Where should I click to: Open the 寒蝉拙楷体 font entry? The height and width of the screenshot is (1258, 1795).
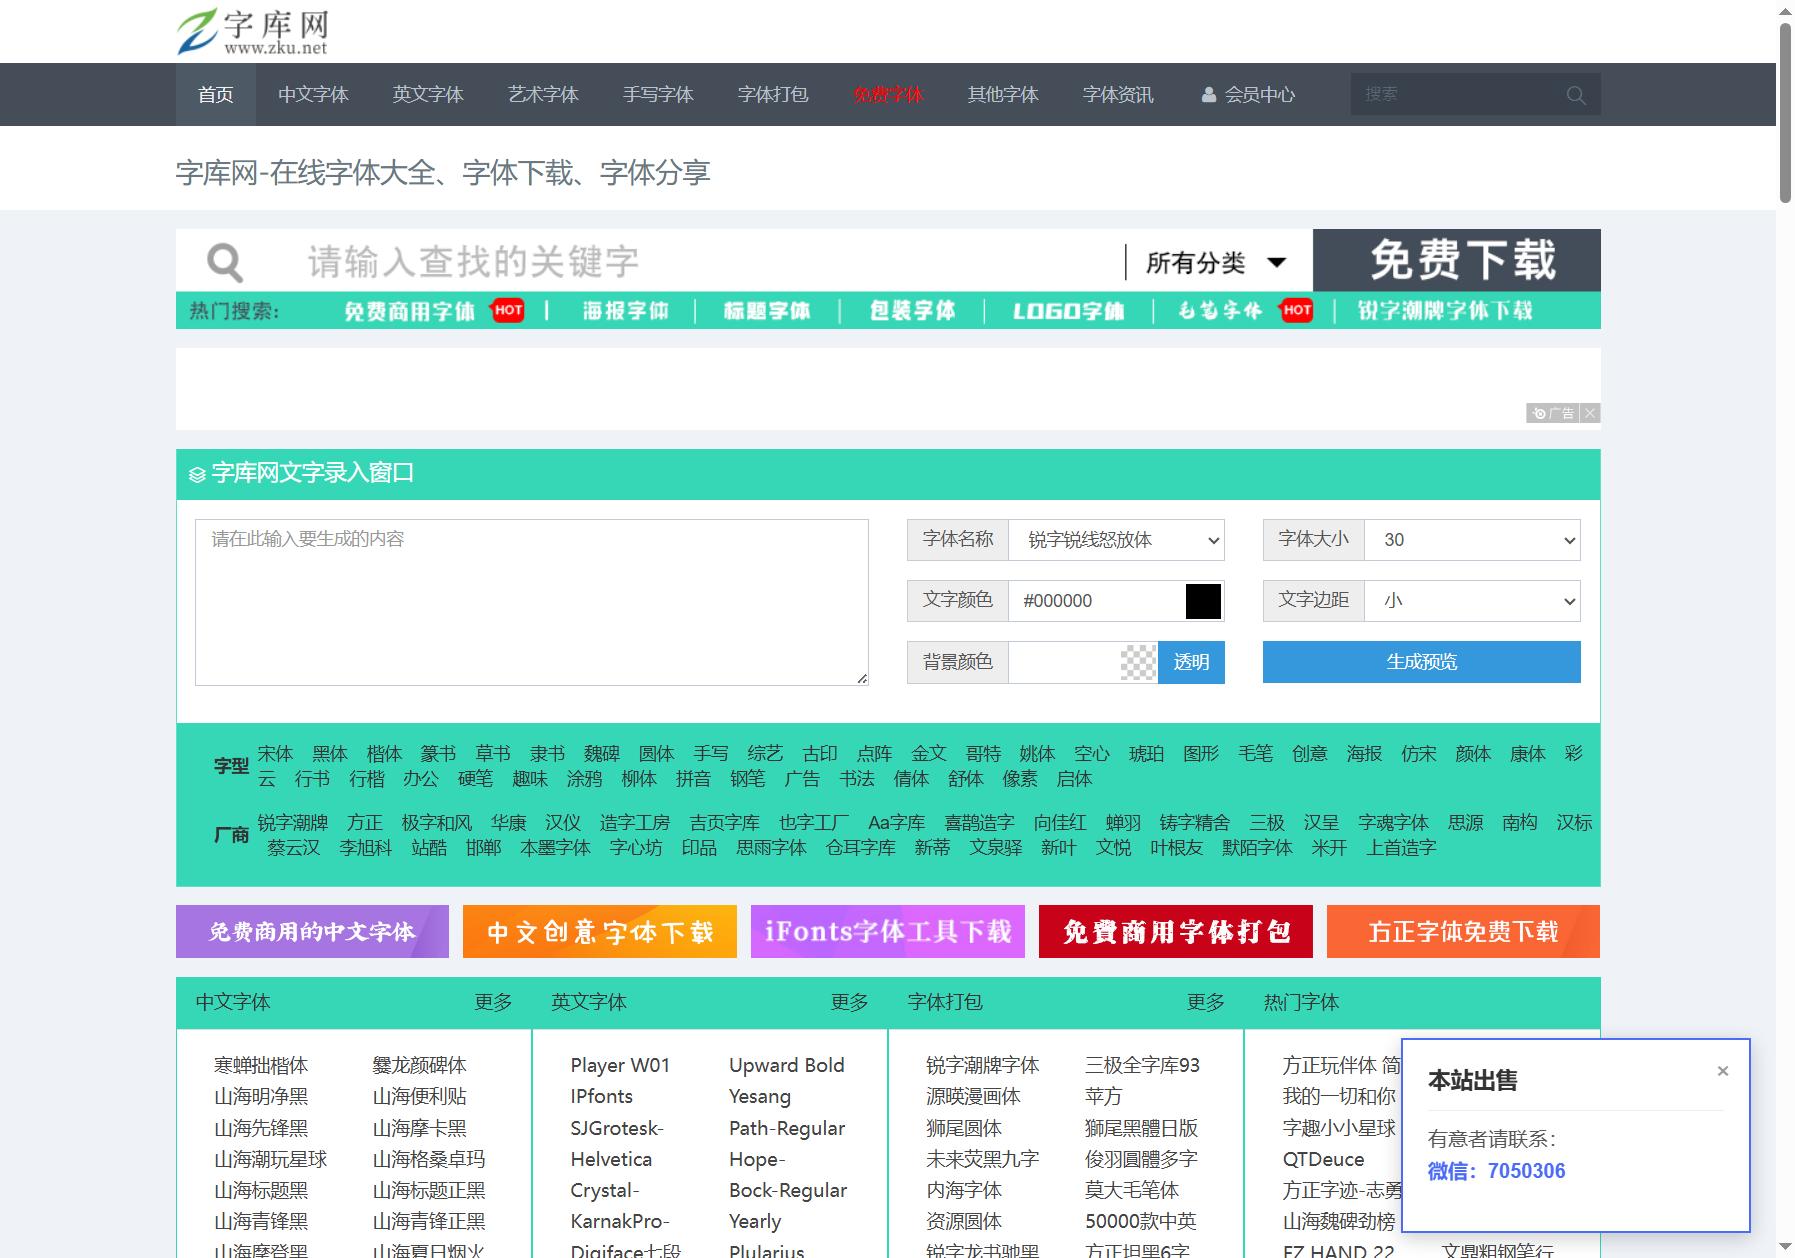coord(261,1066)
